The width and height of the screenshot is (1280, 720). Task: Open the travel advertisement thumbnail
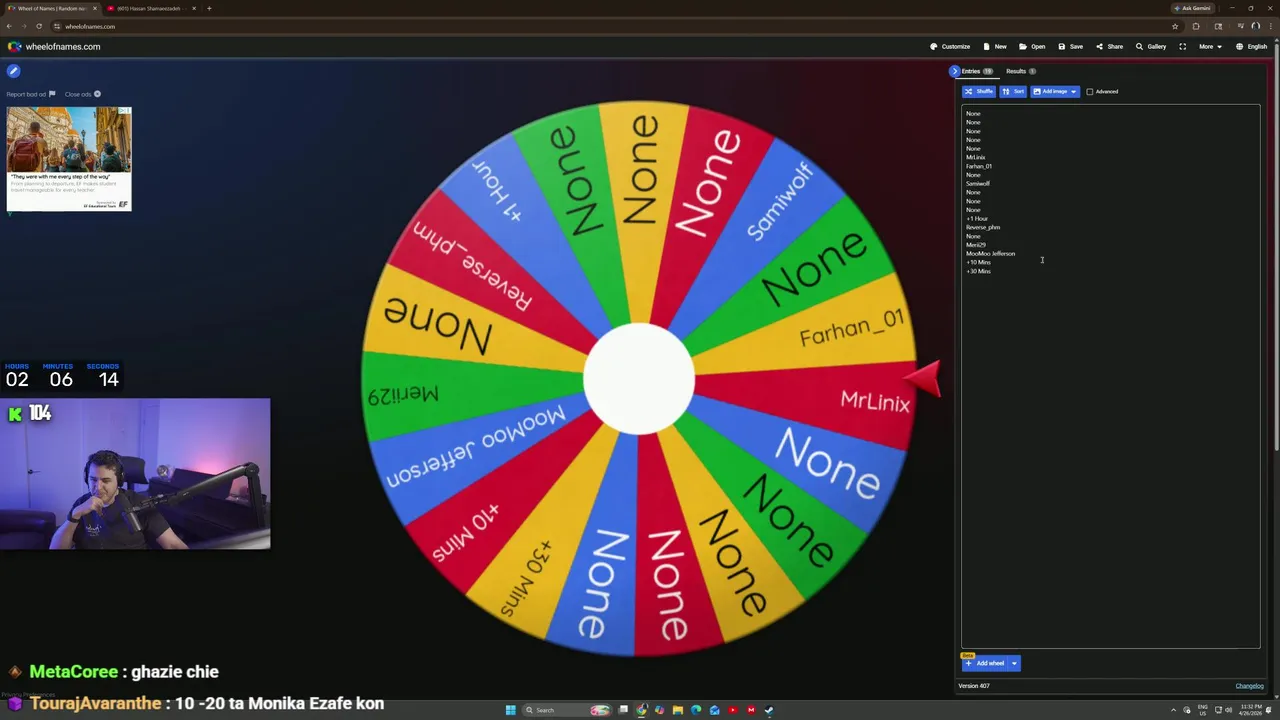click(69, 159)
